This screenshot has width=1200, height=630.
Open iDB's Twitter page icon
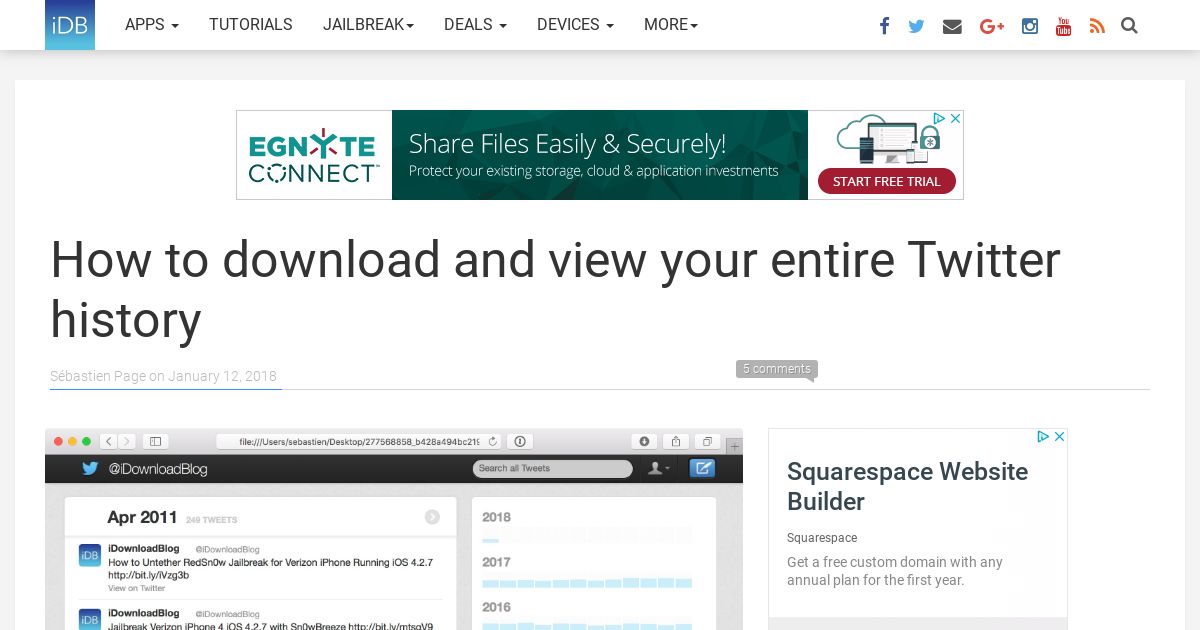916,26
